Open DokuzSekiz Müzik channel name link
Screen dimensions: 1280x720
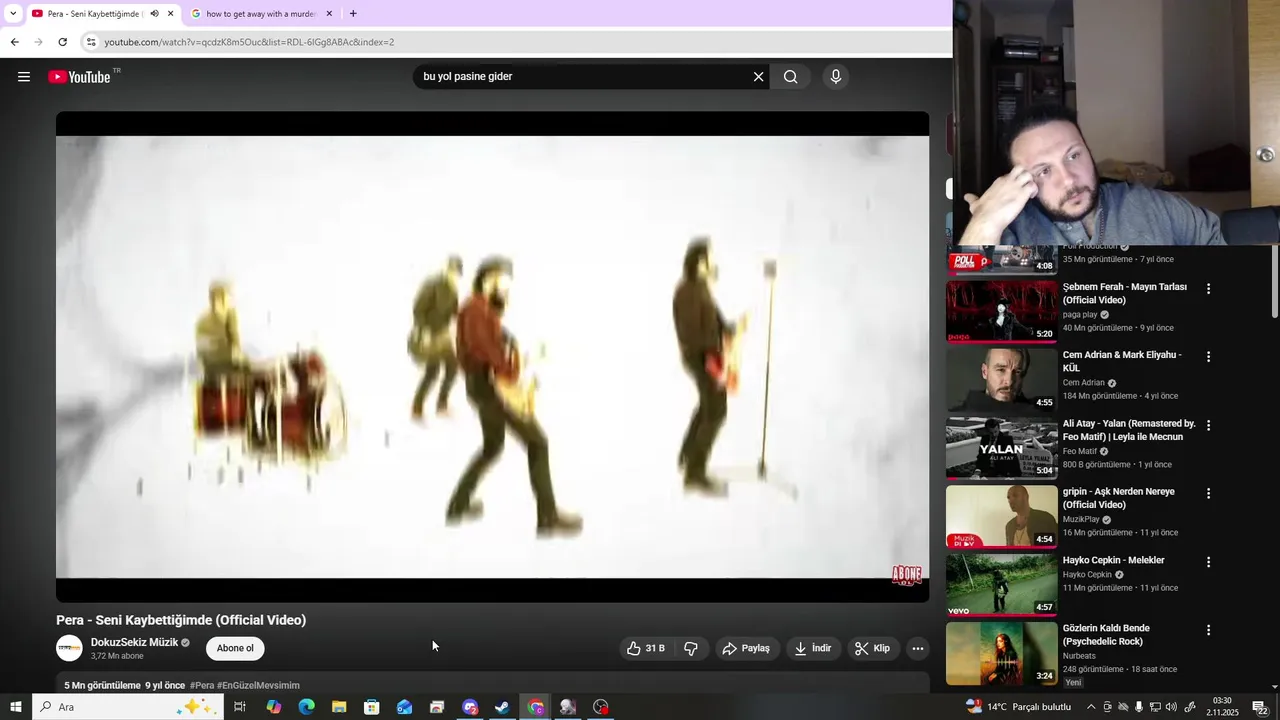point(134,642)
